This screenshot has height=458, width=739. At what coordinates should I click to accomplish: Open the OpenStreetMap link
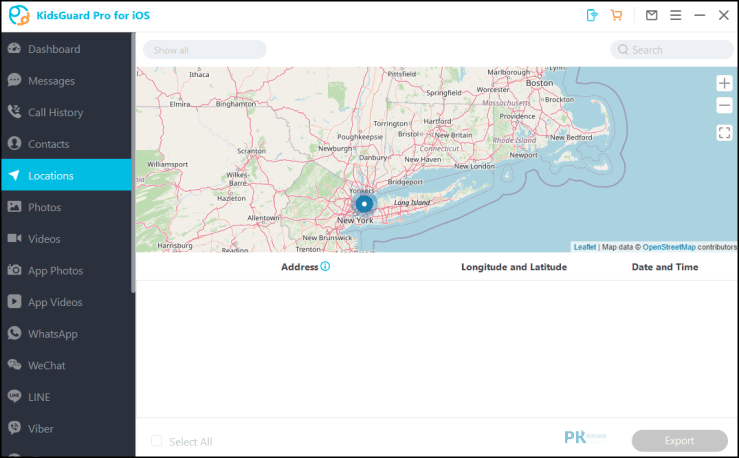coord(669,247)
